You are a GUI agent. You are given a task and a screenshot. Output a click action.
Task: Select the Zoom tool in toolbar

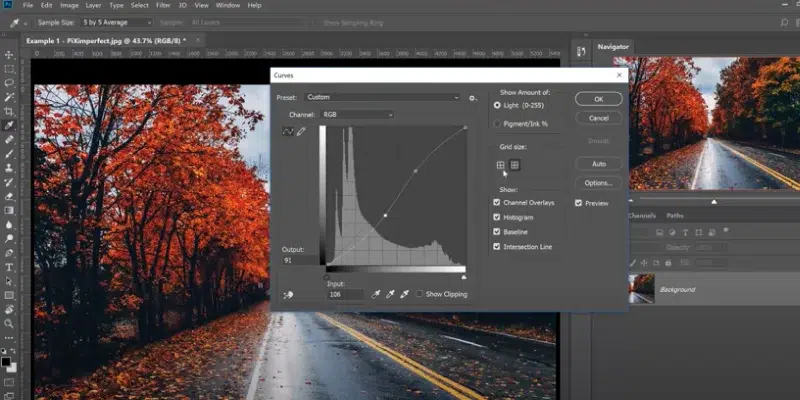(x=9, y=323)
